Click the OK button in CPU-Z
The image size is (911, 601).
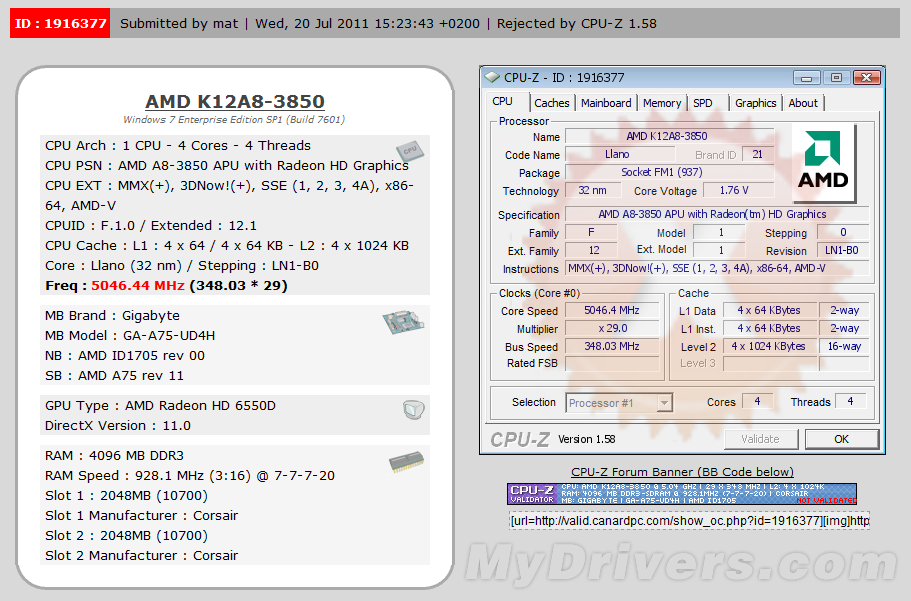point(841,439)
